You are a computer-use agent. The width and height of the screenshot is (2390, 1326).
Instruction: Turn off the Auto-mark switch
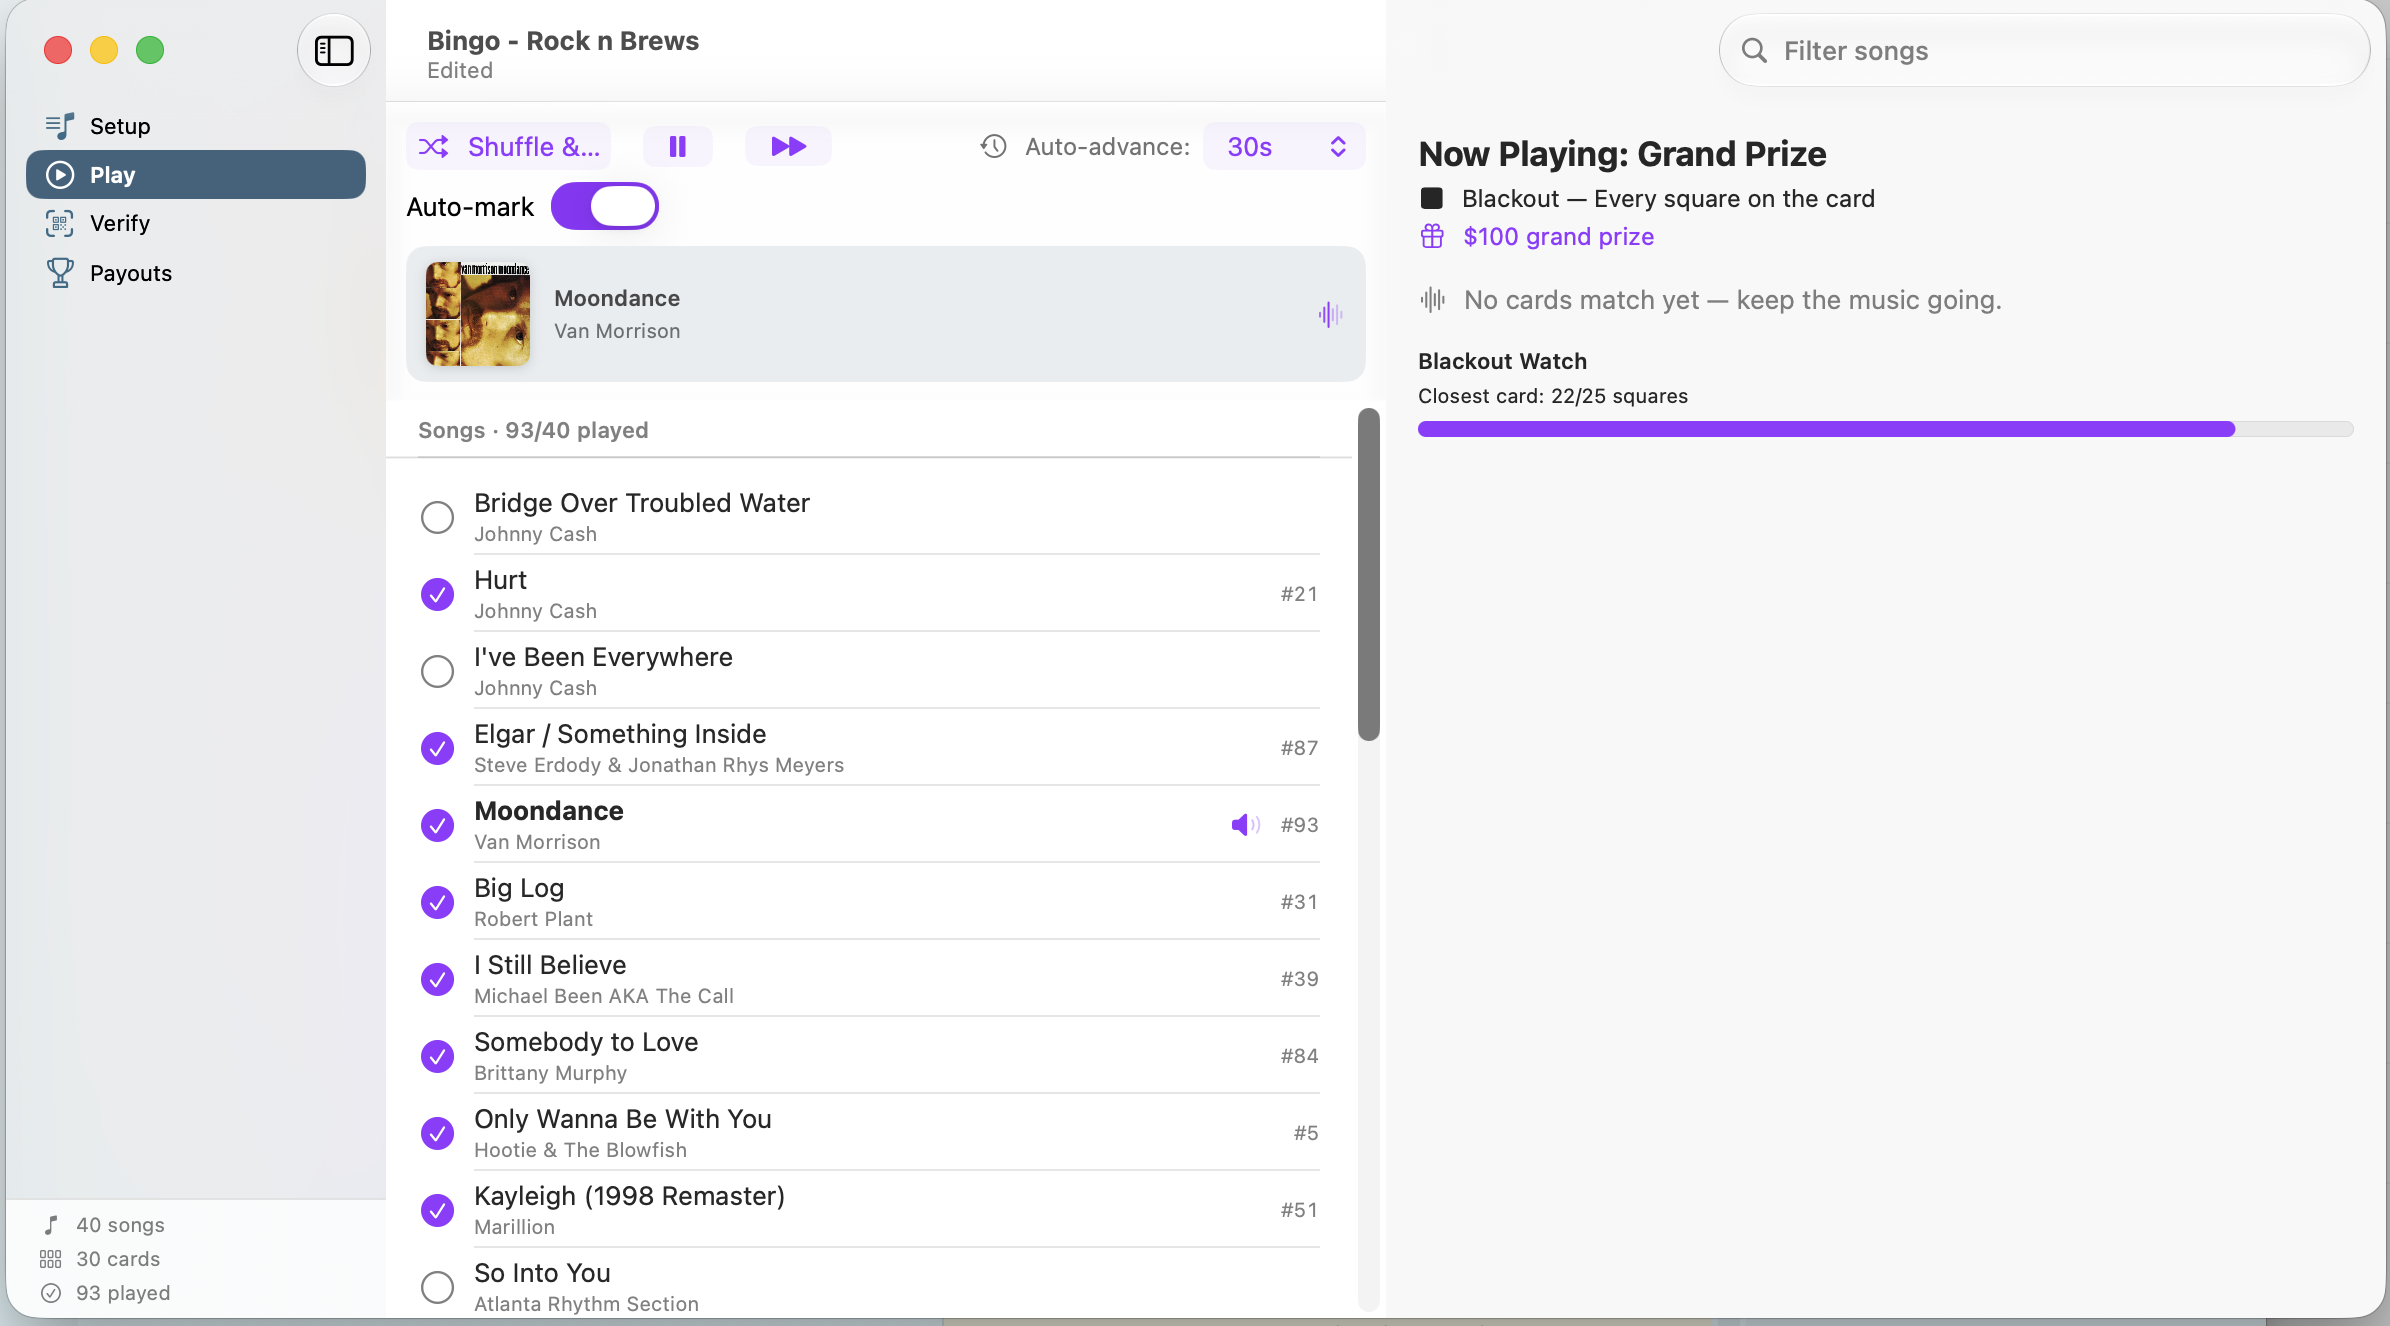point(605,207)
